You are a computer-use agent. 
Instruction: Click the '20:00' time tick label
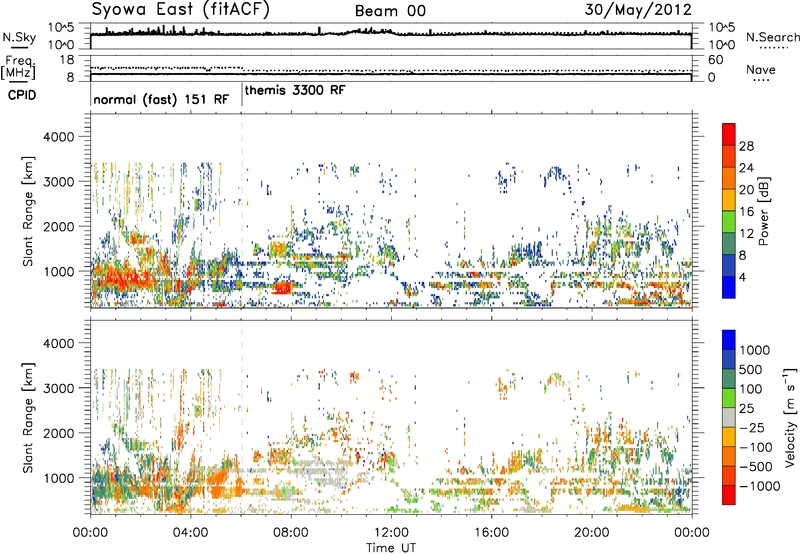591,533
